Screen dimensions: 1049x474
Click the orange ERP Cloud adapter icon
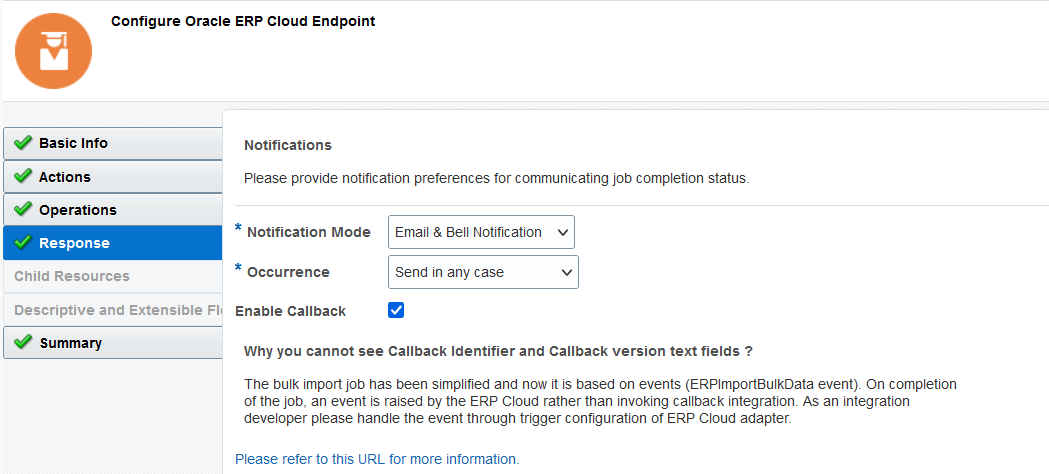click(54, 51)
